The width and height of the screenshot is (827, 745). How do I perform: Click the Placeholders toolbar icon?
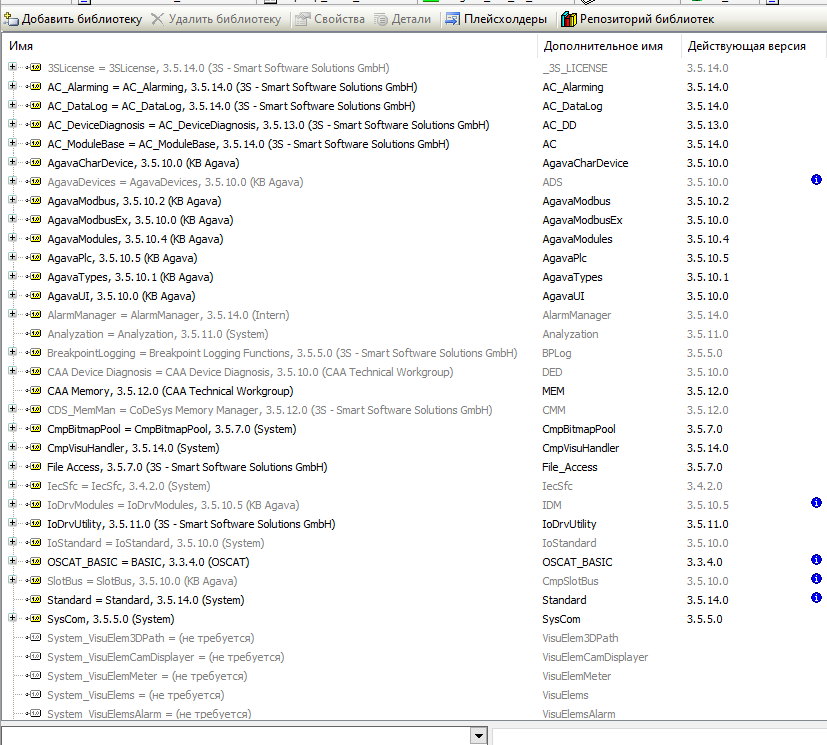coord(453,20)
